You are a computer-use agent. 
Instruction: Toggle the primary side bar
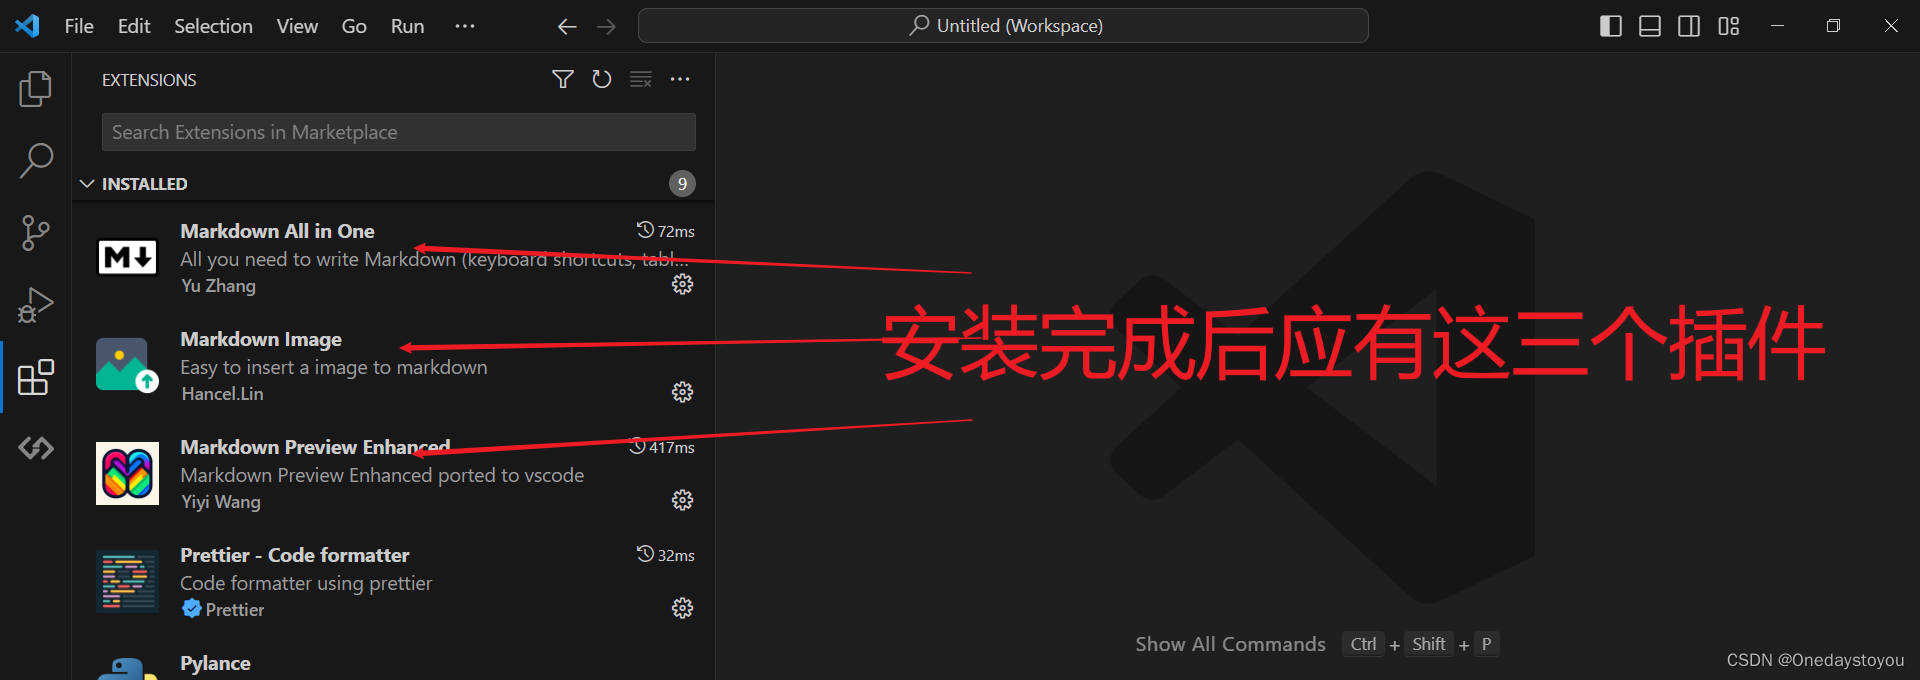pyautogui.click(x=1611, y=26)
